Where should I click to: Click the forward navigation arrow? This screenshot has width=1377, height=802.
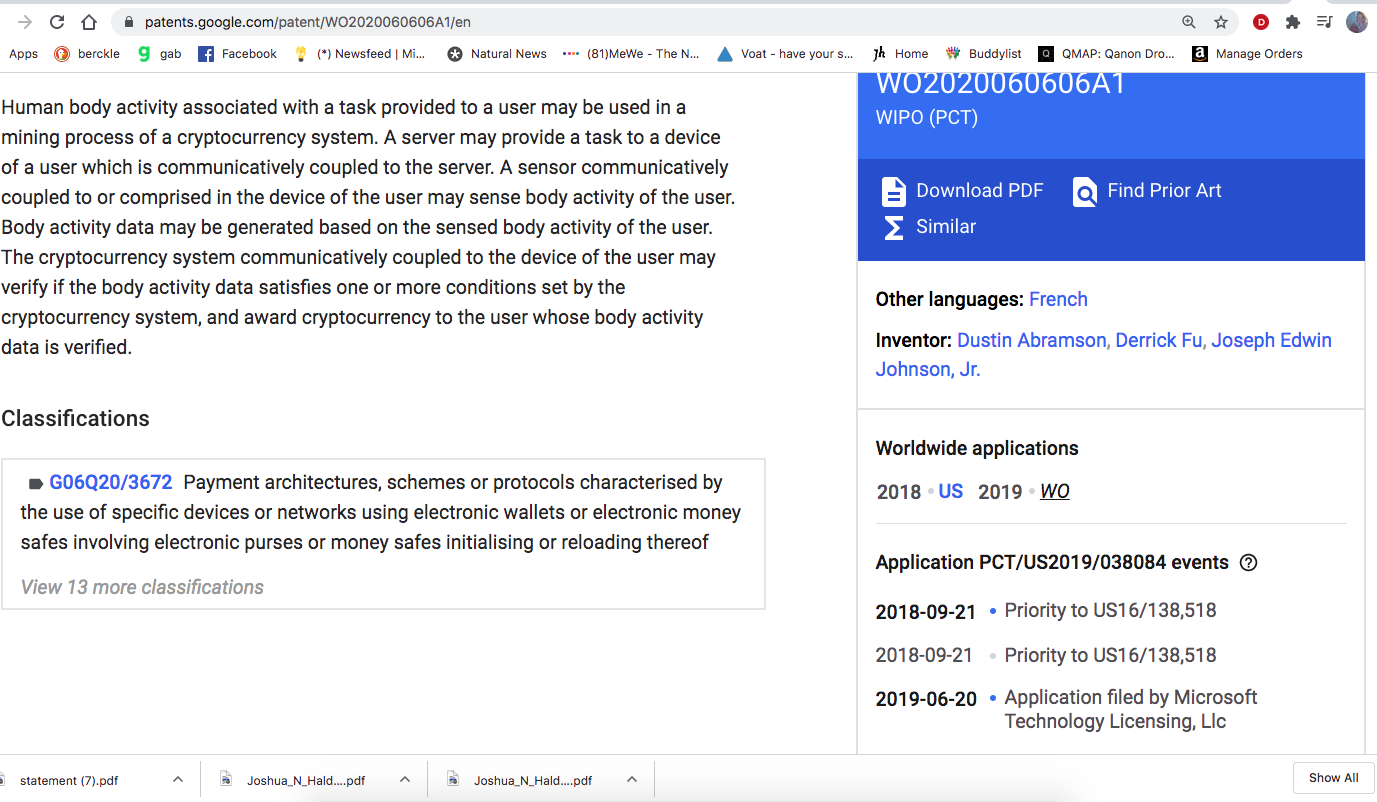25,22
